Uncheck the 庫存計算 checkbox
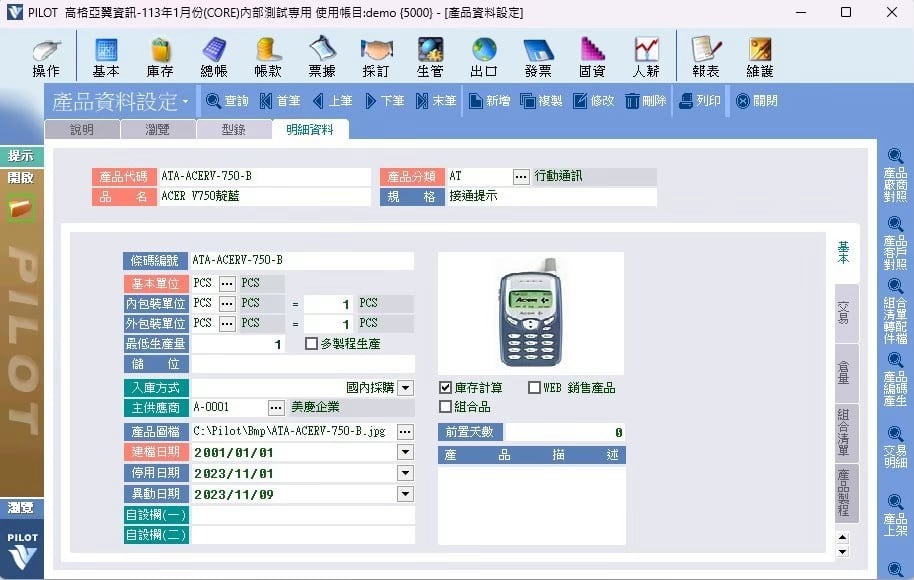 [446, 388]
